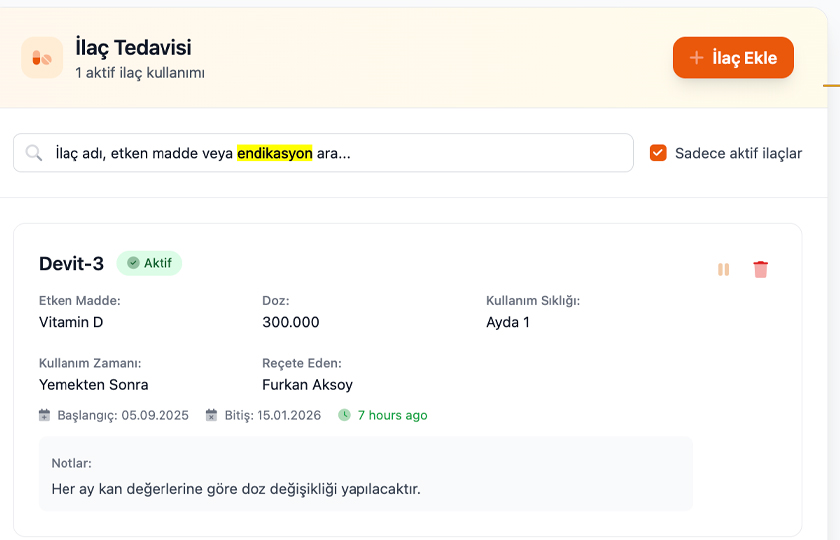
Task: Click the green clock icon
Action: pyautogui.click(x=344, y=415)
